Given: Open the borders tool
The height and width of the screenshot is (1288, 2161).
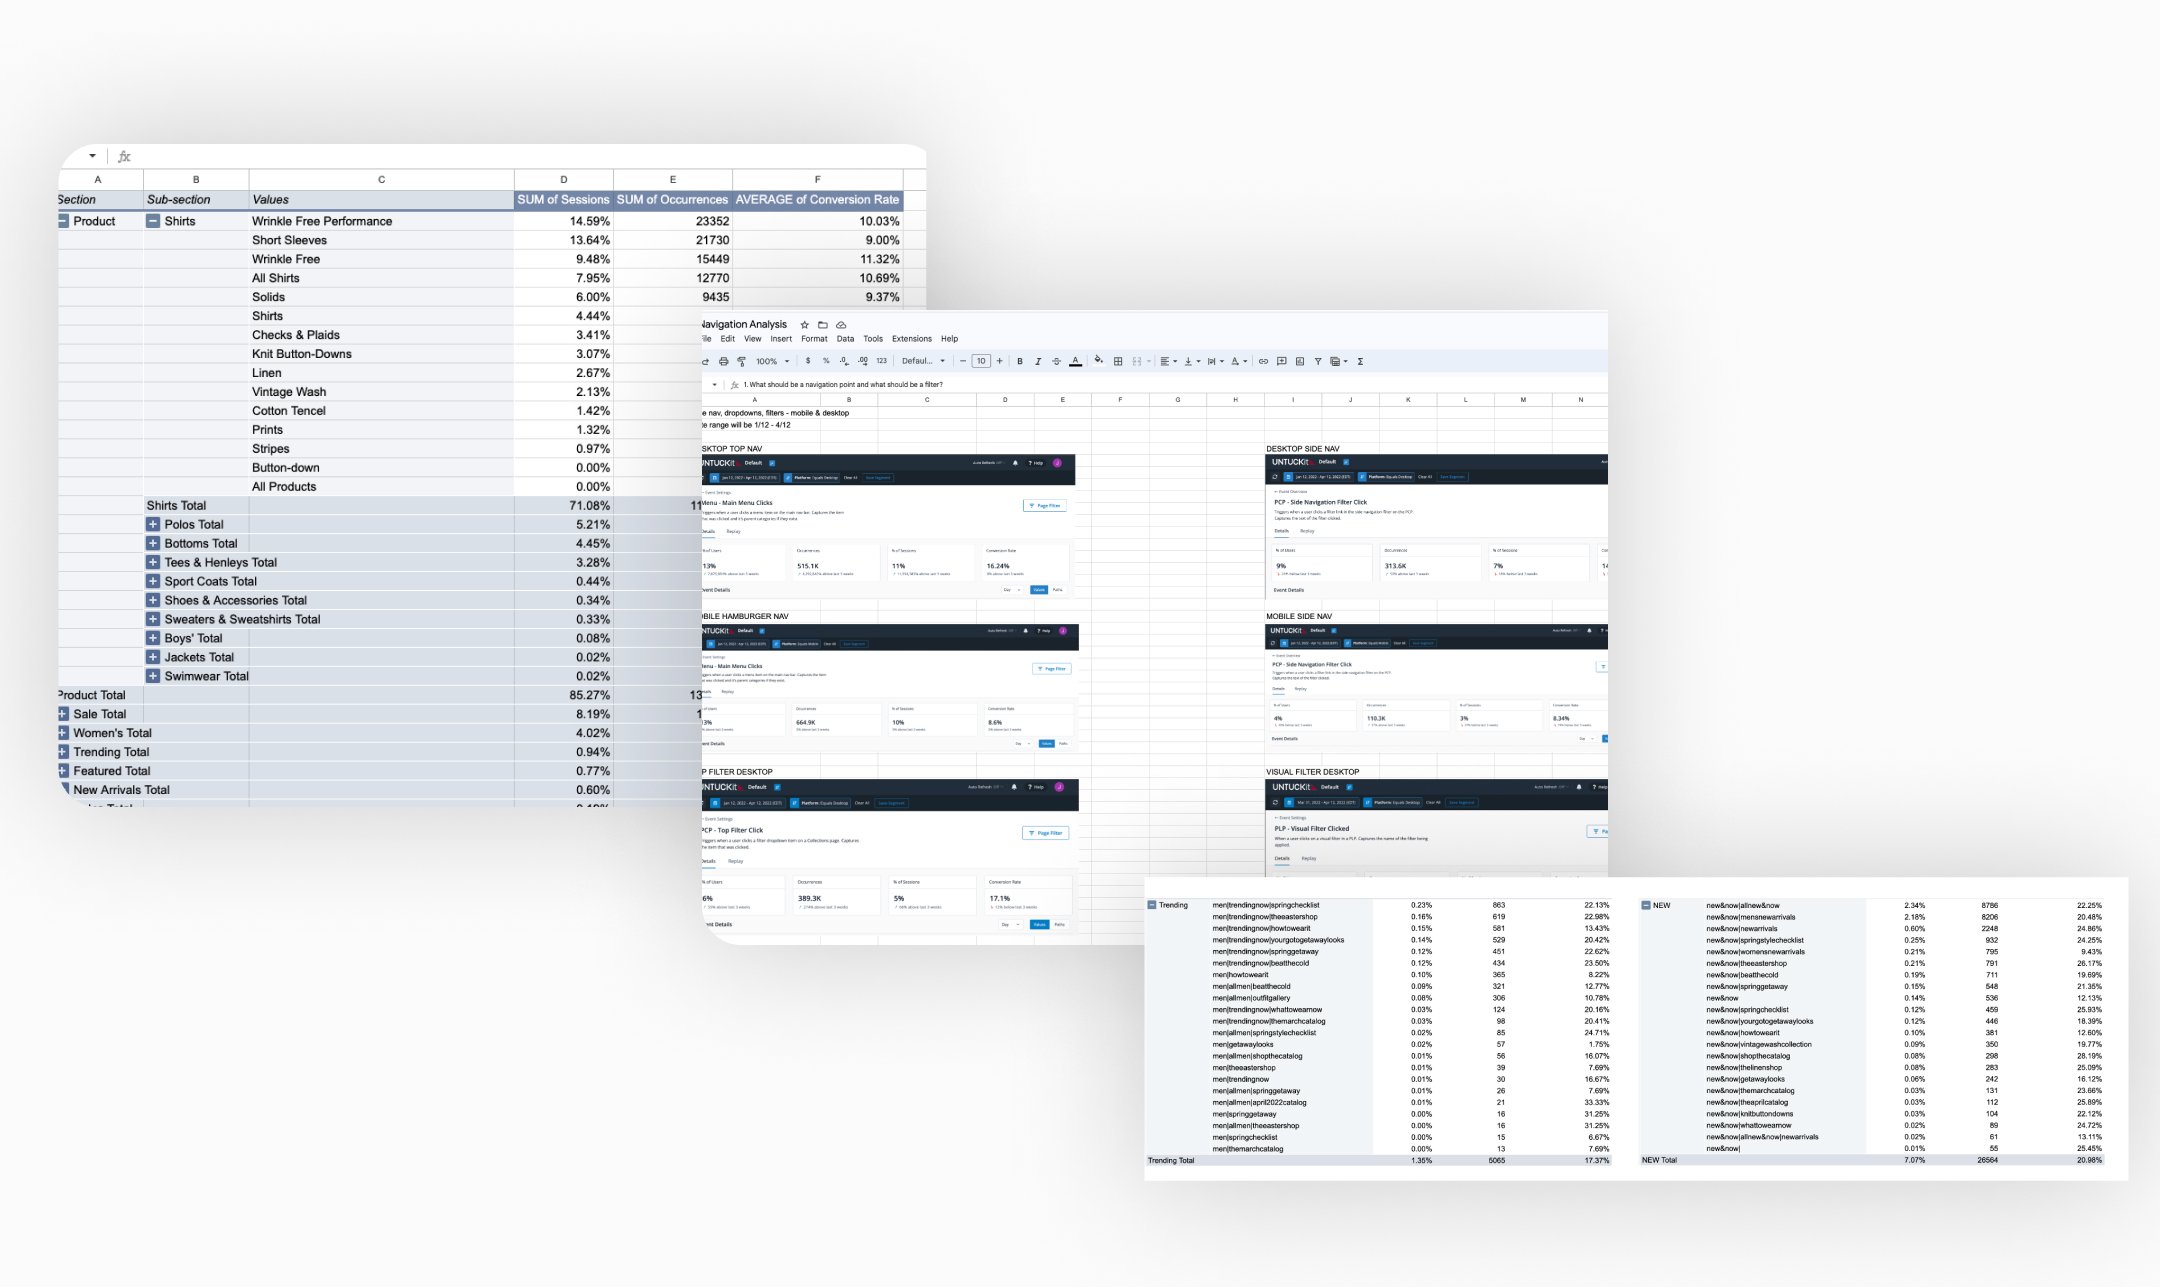Looking at the screenshot, I should (1118, 362).
